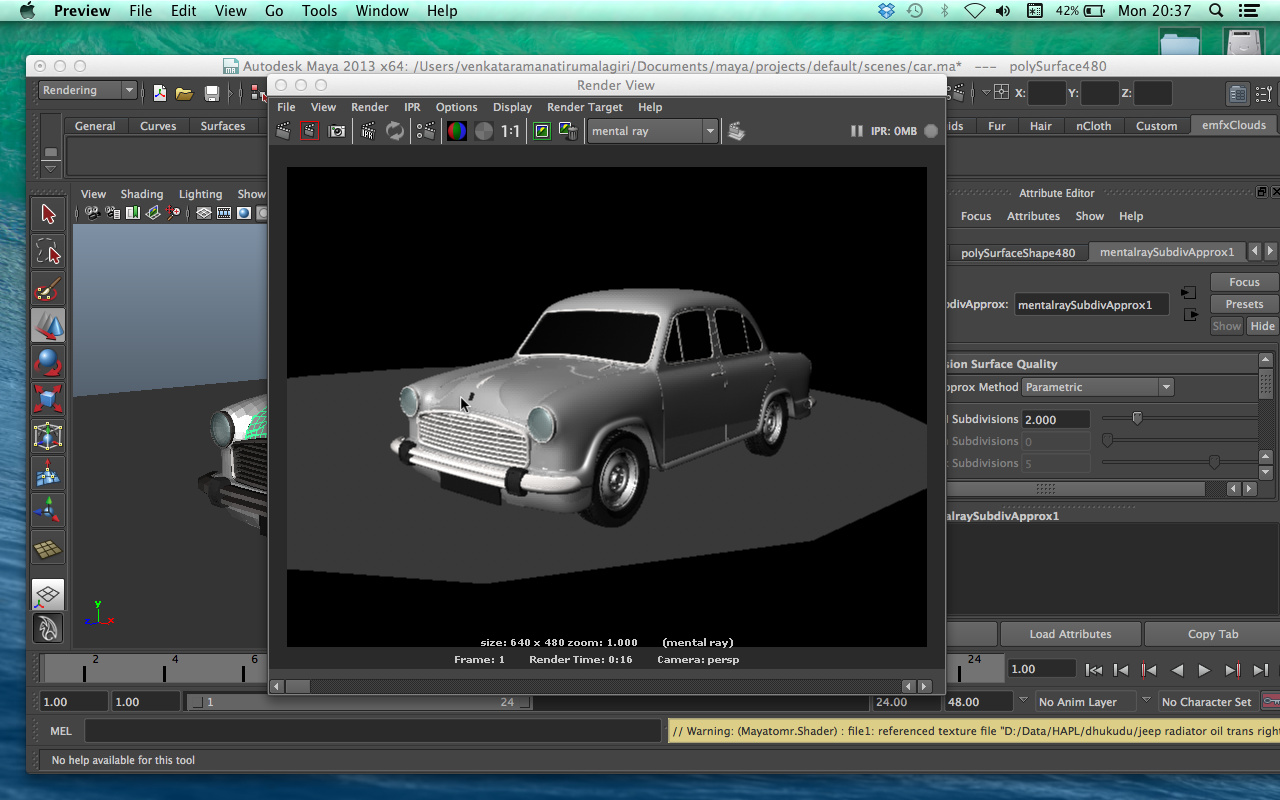
Task: Toggle 1:1 real size display
Action: pyautogui.click(x=510, y=131)
